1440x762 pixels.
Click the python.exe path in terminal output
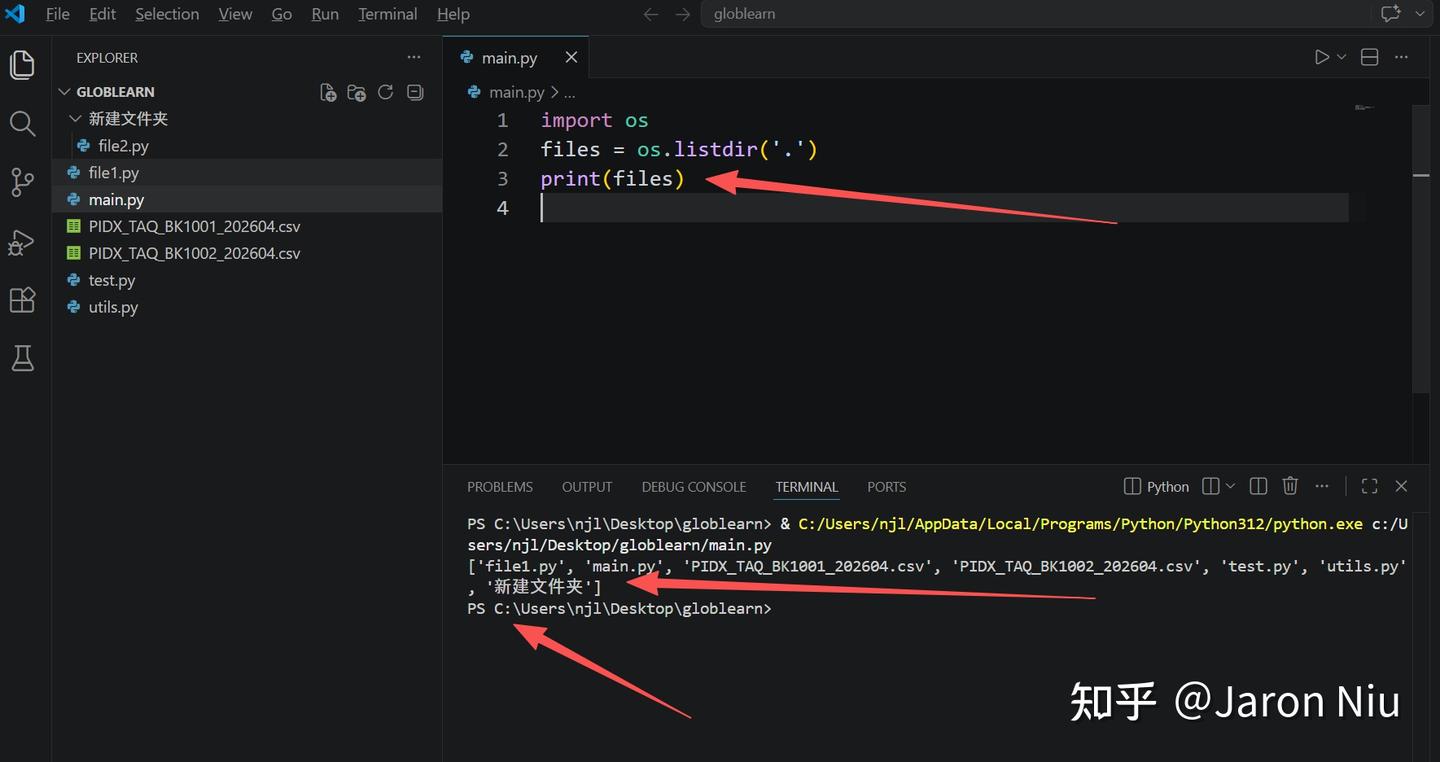tap(1080, 524)
